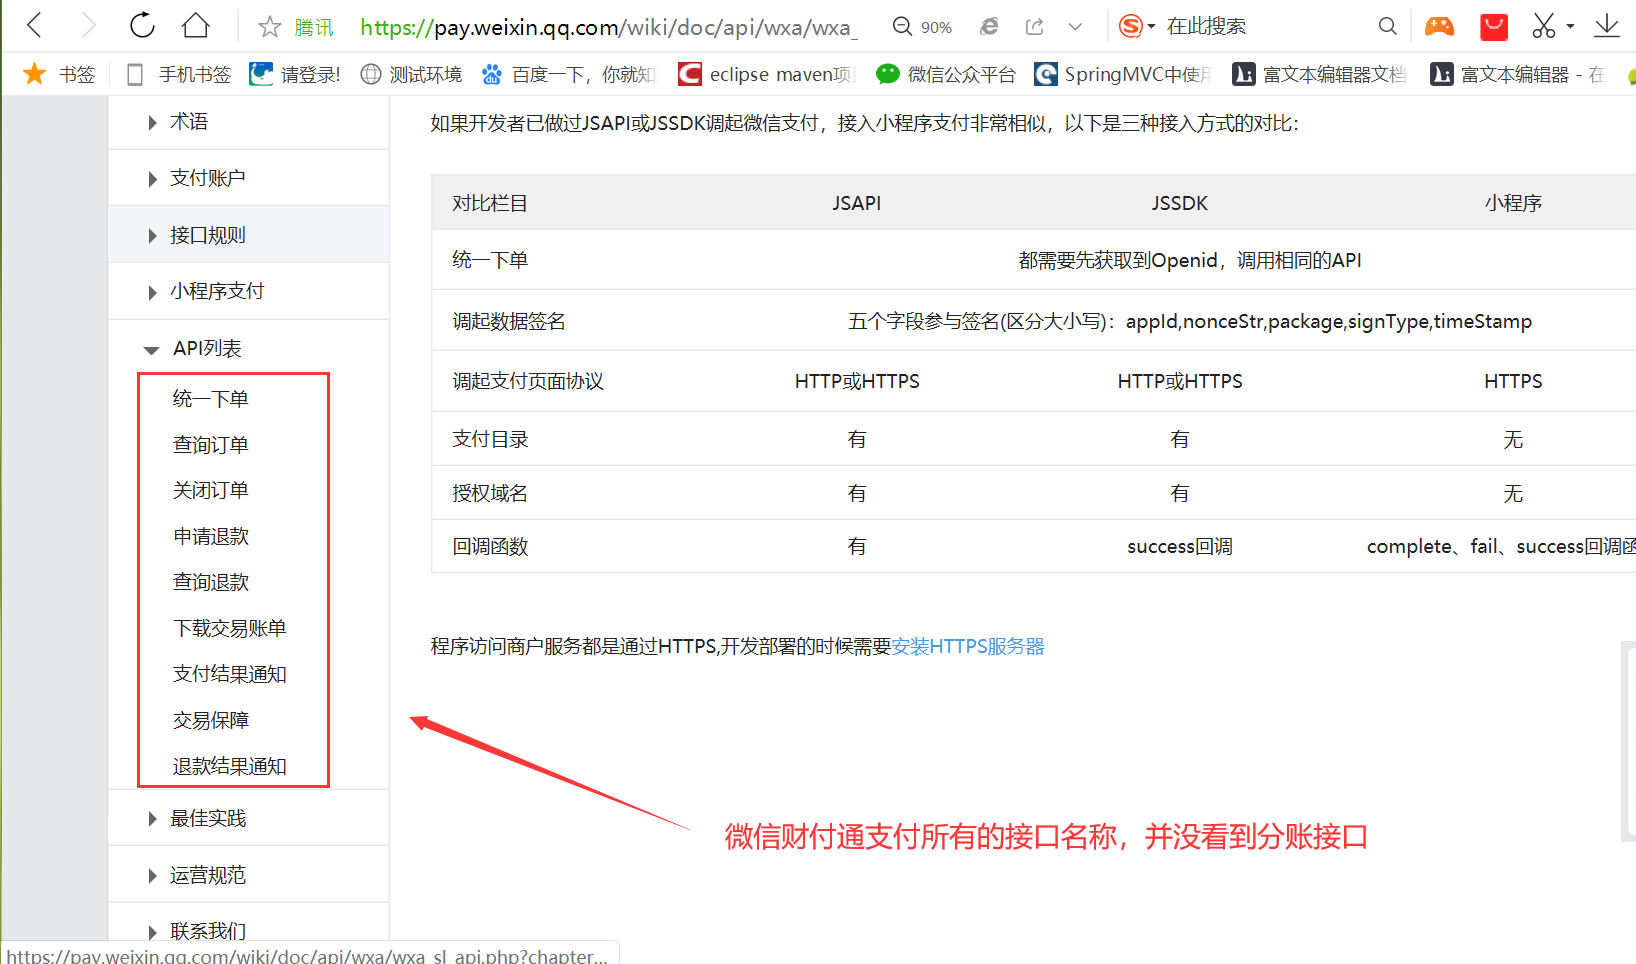1636x964 pixels.
Task: Click the JSSDK column header
Action: 1180,203
